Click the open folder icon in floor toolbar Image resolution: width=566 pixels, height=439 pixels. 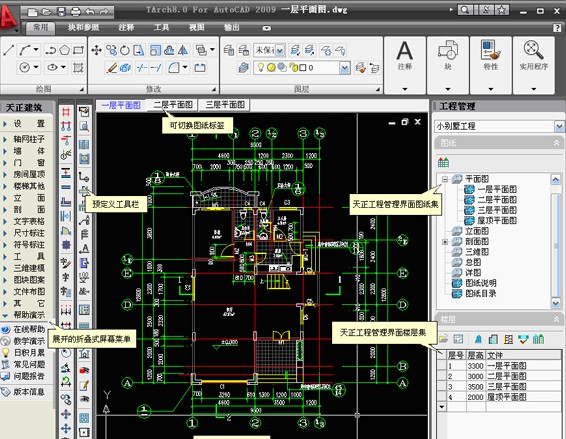tap(444, 339)
